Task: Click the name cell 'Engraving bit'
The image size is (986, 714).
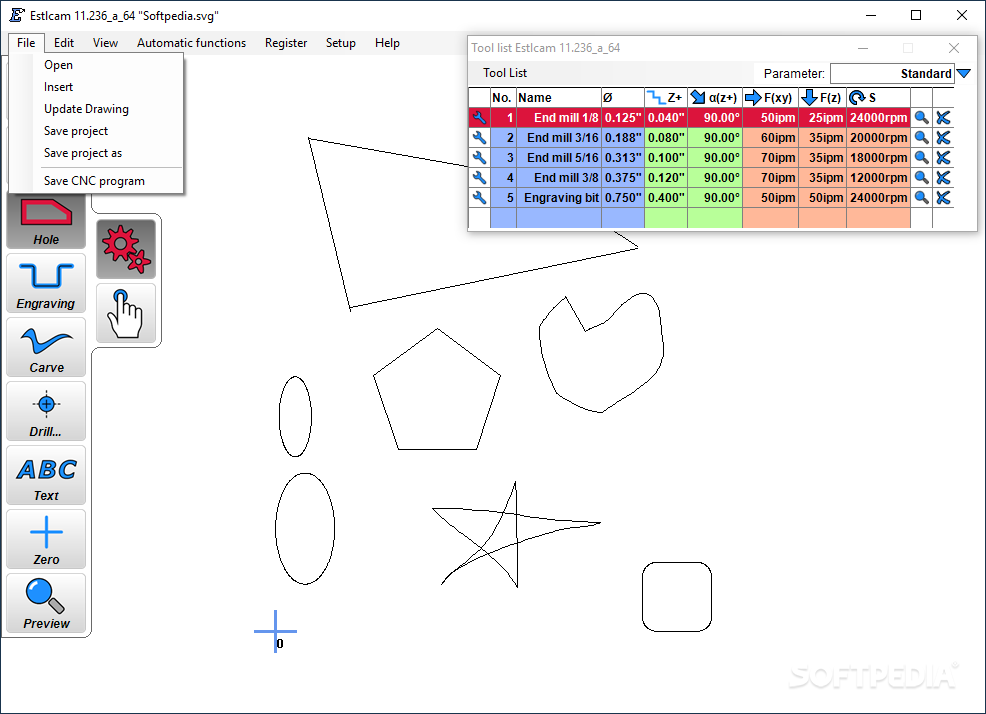Action: click(x=558, y=198)
